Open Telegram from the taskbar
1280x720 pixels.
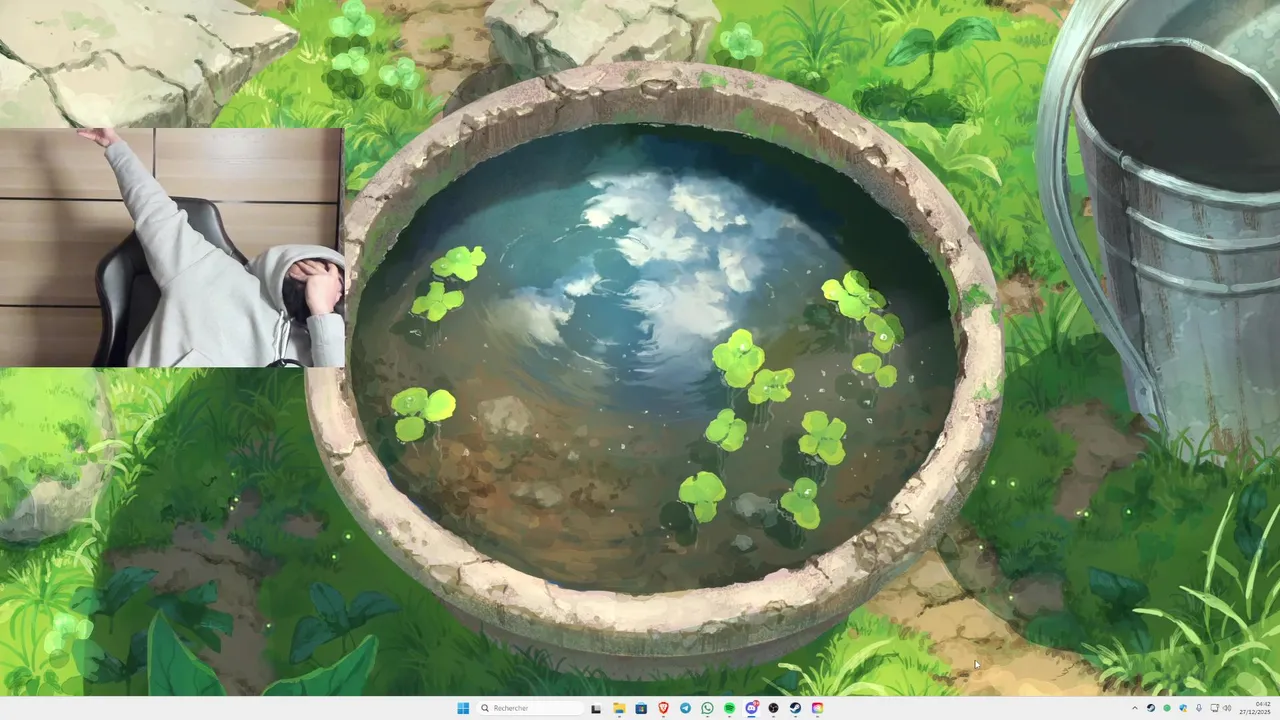685,708
